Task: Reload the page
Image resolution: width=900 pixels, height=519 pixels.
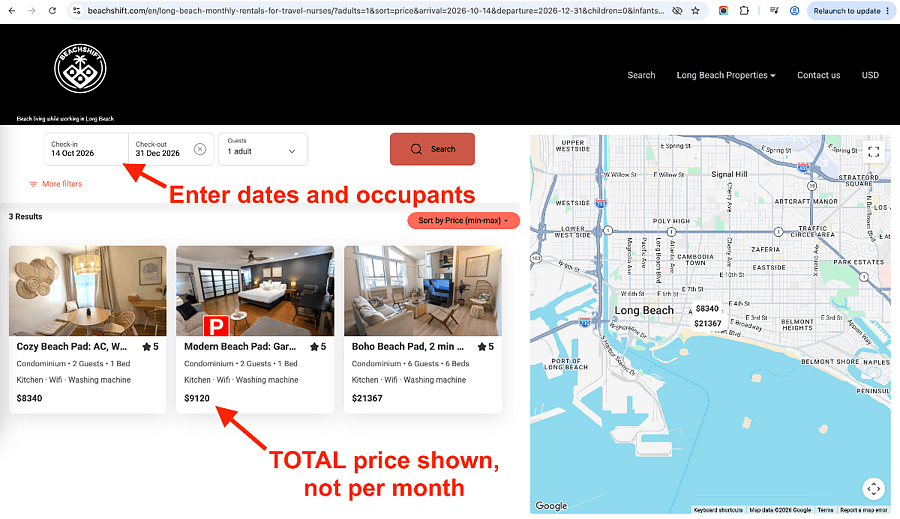Action: coord(52,10)
